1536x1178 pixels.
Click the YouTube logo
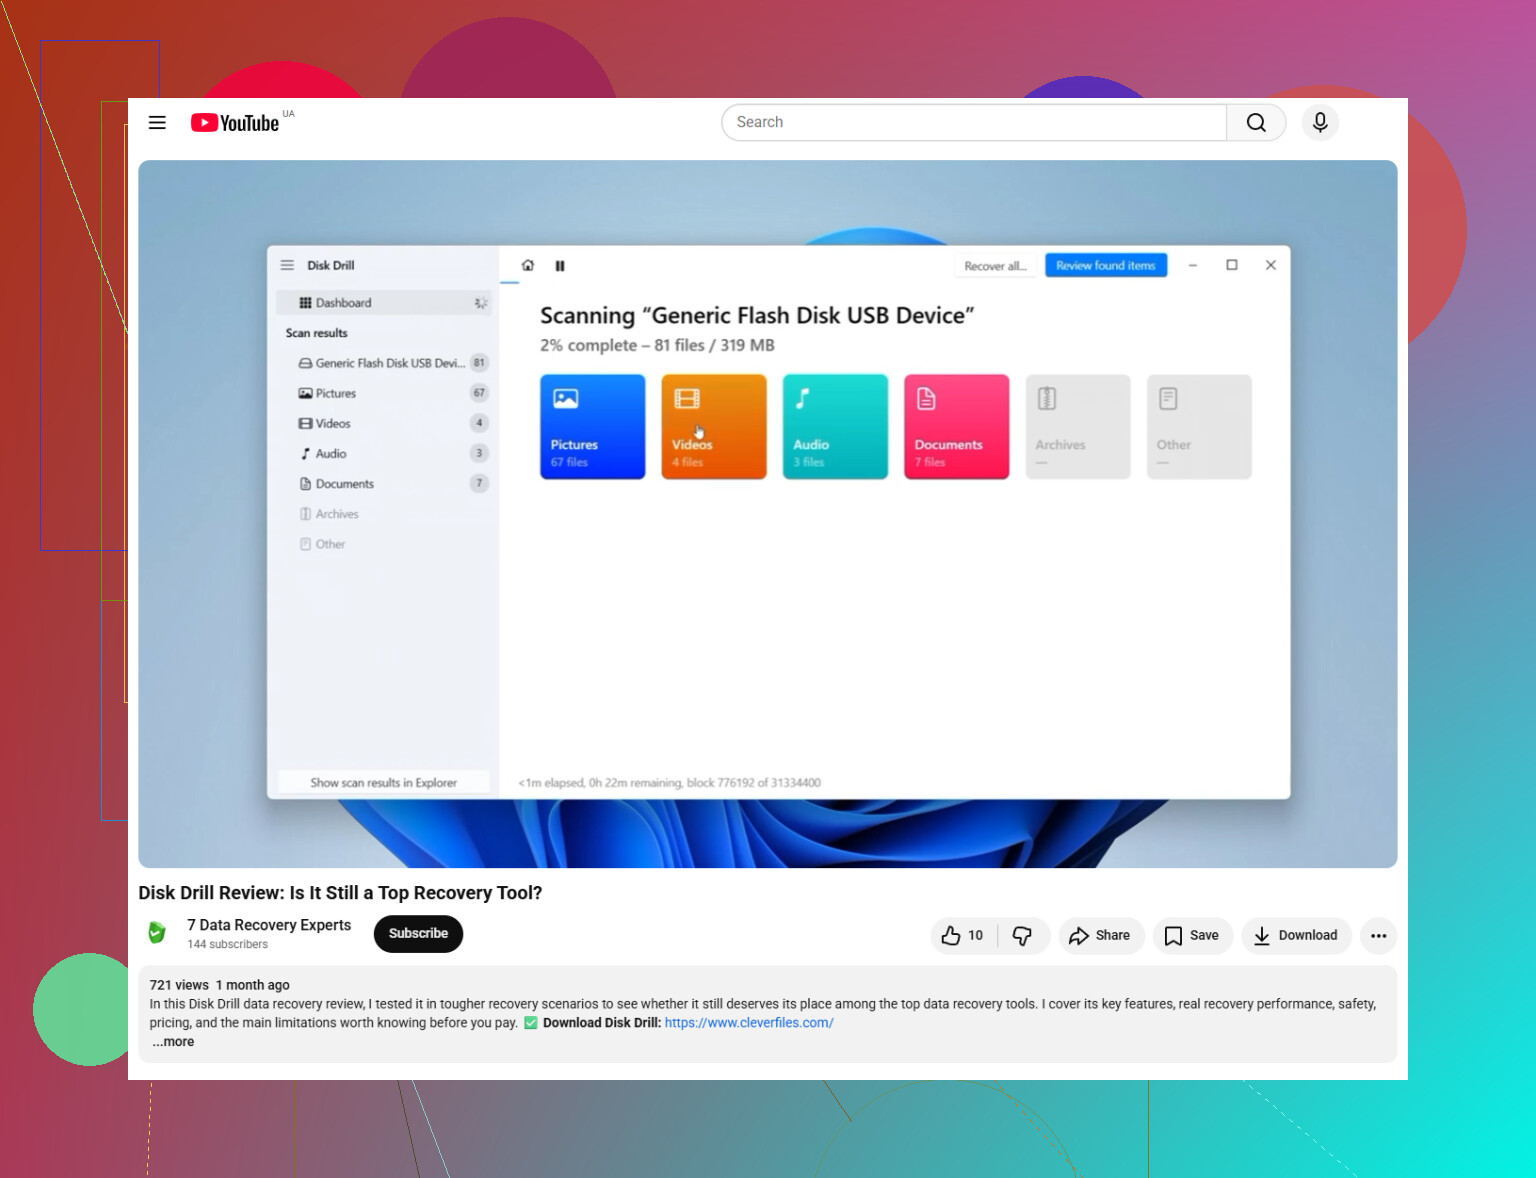tap(235, 122)
